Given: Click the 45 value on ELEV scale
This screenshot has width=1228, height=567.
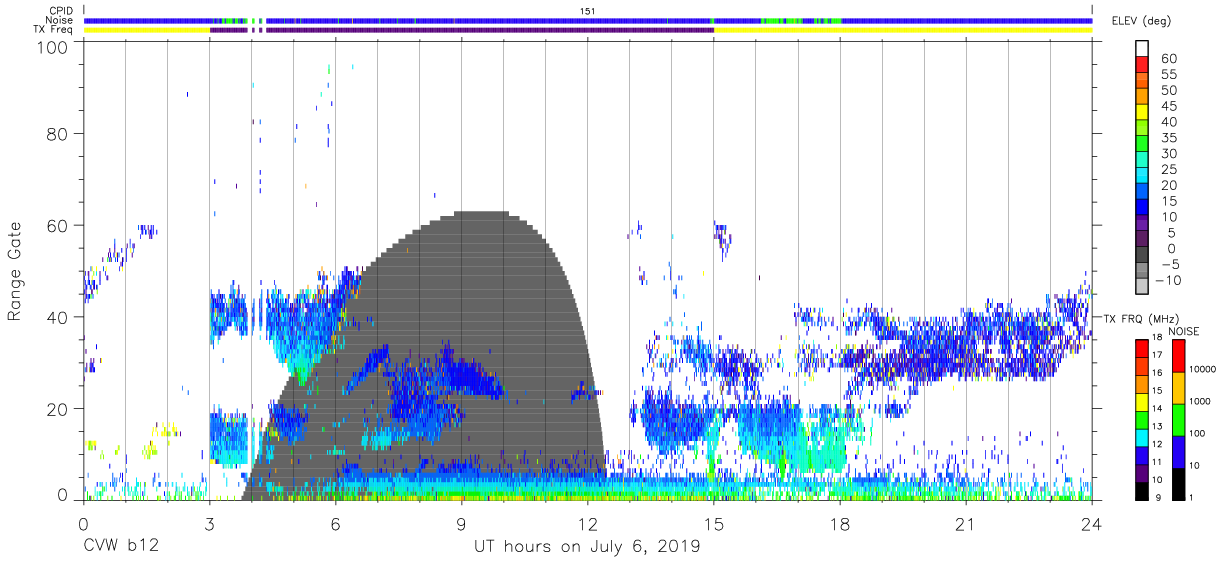Looking at the screenshot, I should 1167,106.
